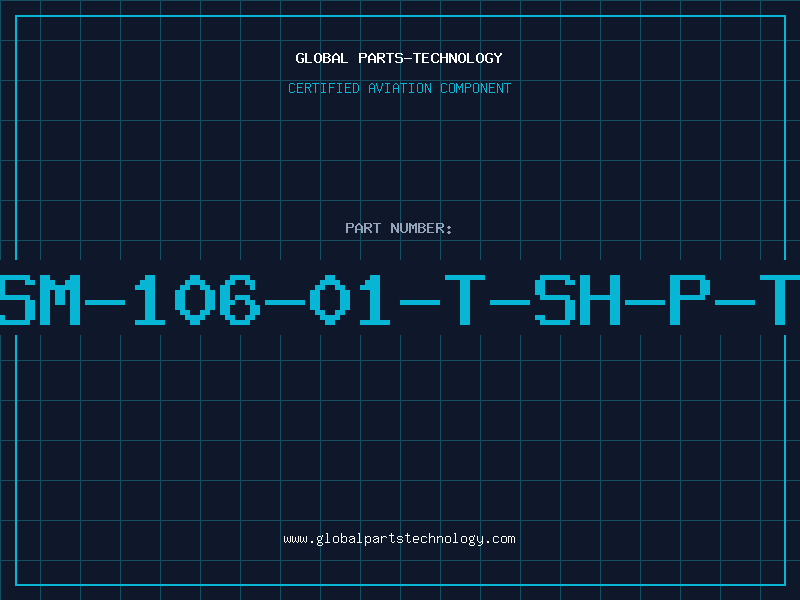
Task: Select the final T at part number end
Action: coord(780,299)
